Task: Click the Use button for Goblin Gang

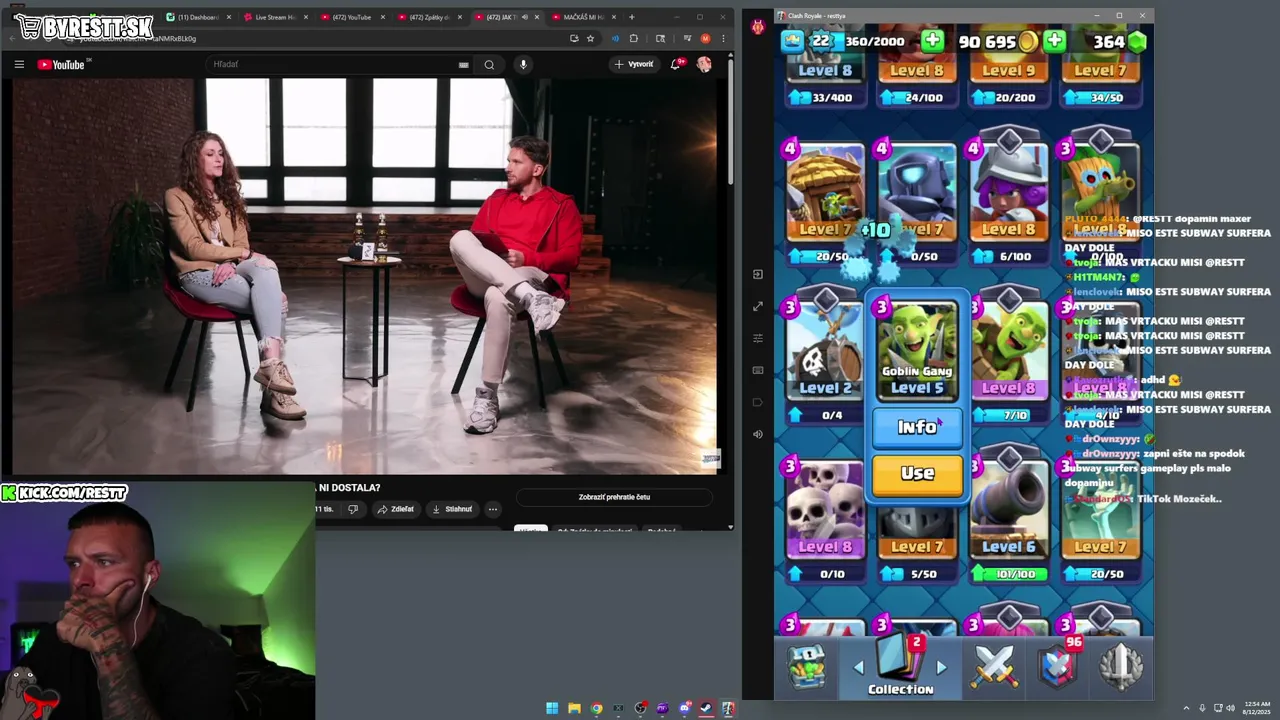Action: [917, 474]
